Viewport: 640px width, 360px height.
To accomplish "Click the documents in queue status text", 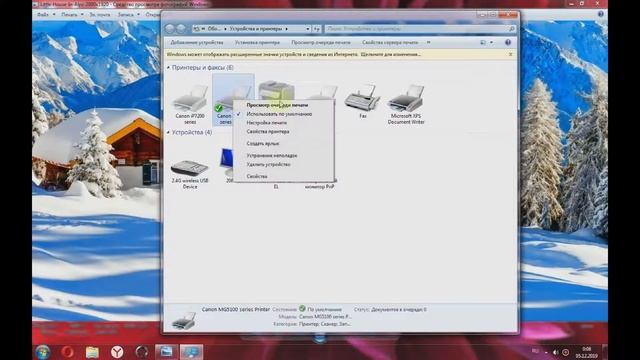I will pyautogui.click(x=398, y=309).
